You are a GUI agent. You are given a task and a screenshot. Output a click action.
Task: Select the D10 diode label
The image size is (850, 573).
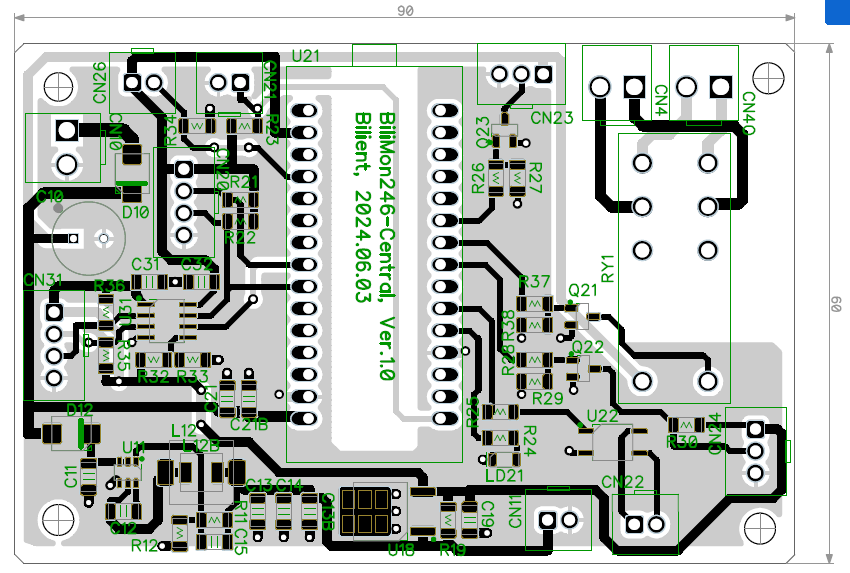point(136,213)
